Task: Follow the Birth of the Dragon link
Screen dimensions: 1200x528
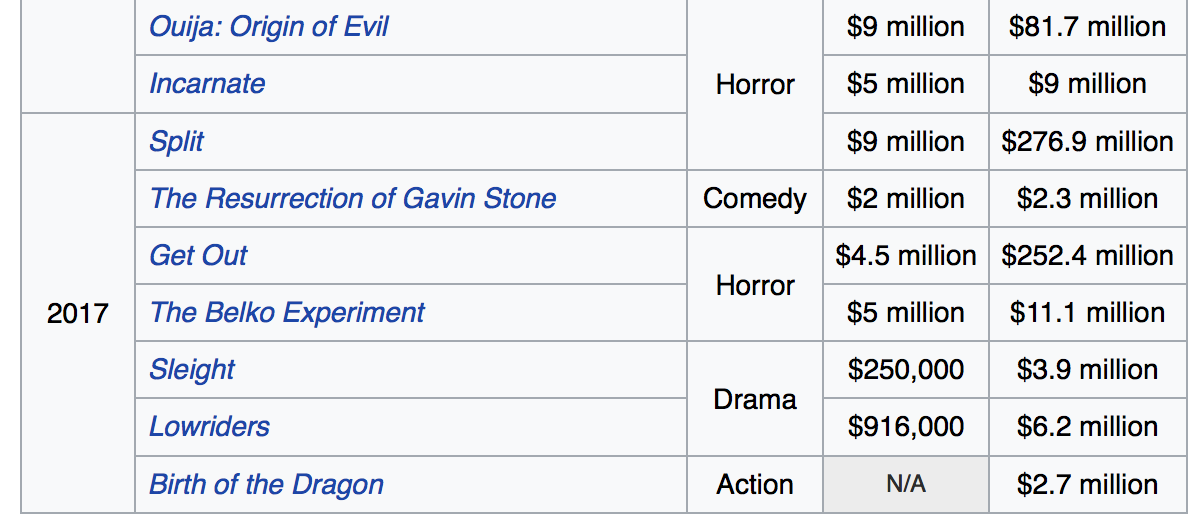Action: [x=266, y=484]
